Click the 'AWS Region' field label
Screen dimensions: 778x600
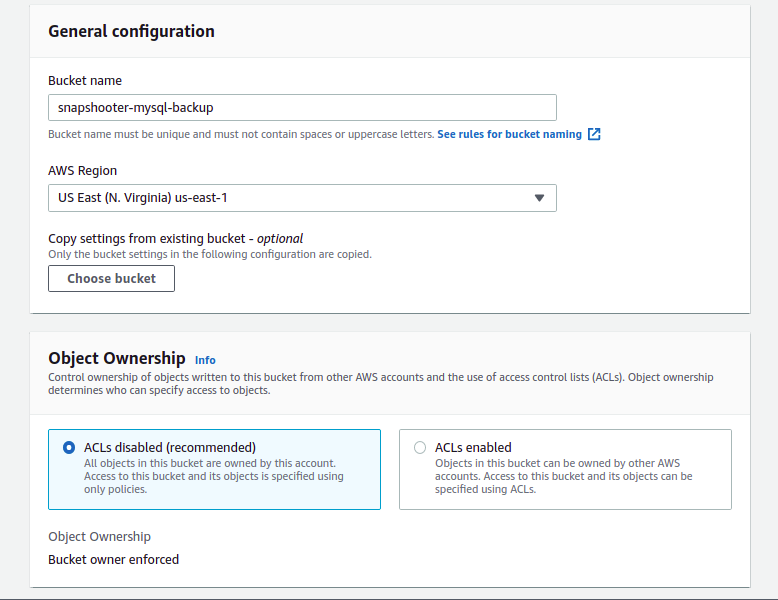click(83, 171)
